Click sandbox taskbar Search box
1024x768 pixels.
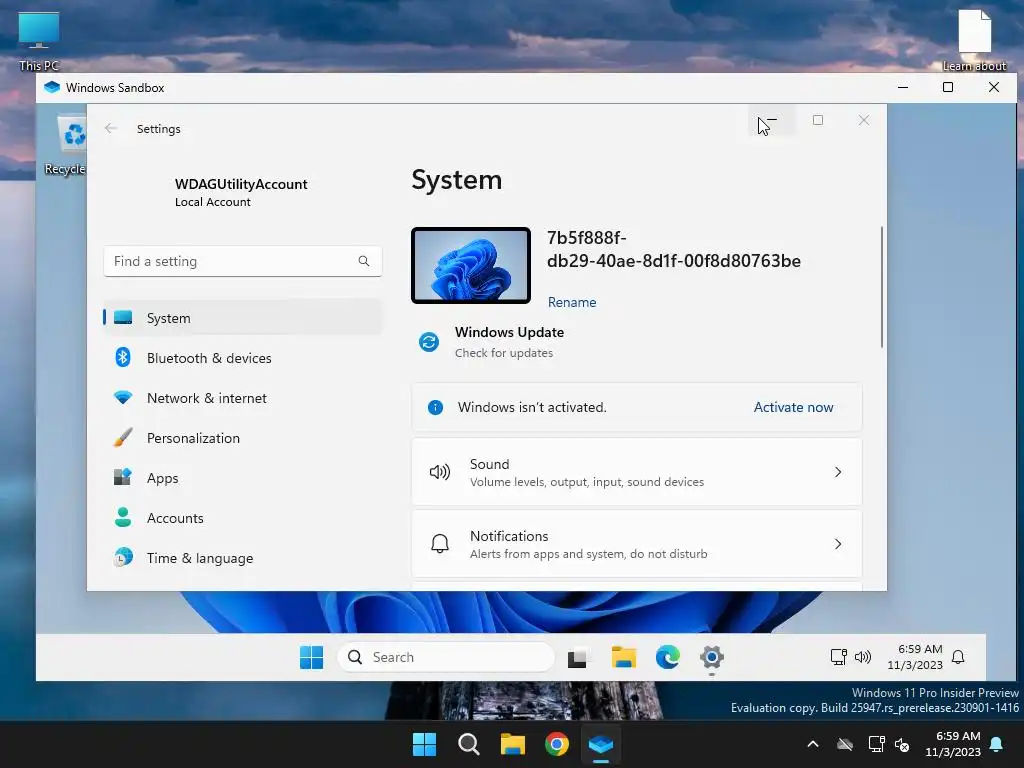(446, 657)
